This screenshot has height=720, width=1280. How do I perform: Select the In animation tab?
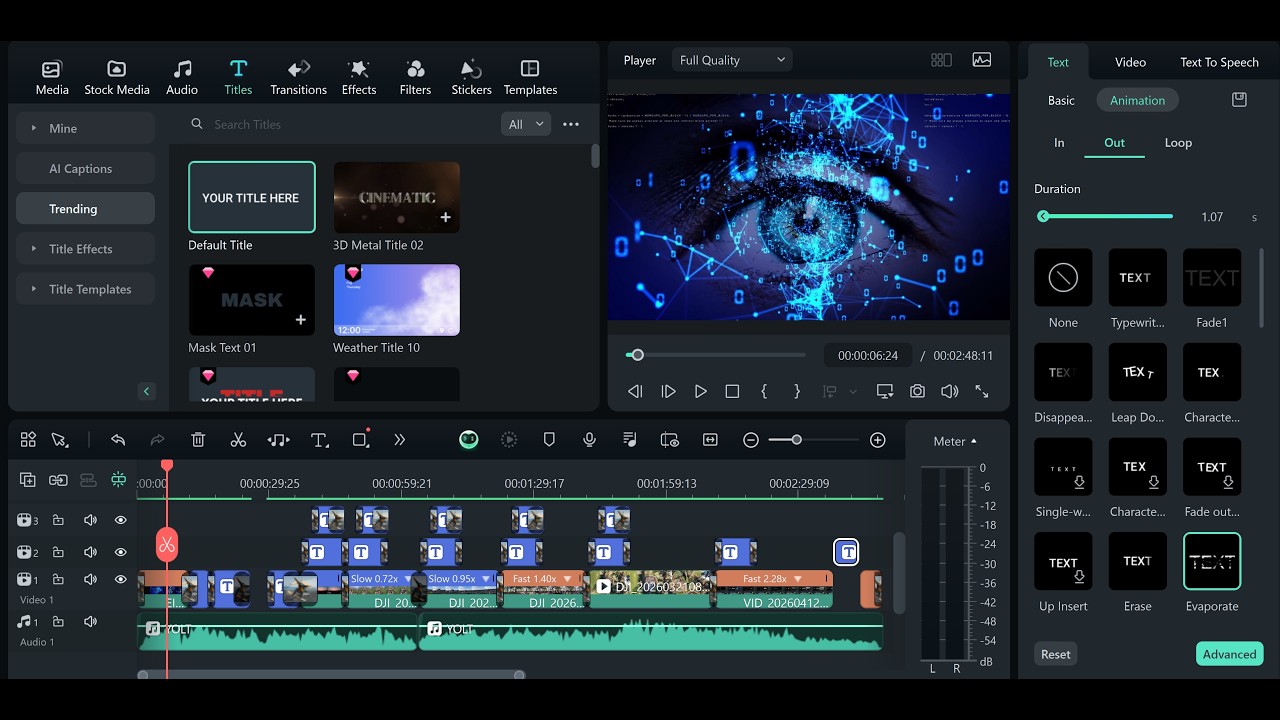(x=1059, y=142)
